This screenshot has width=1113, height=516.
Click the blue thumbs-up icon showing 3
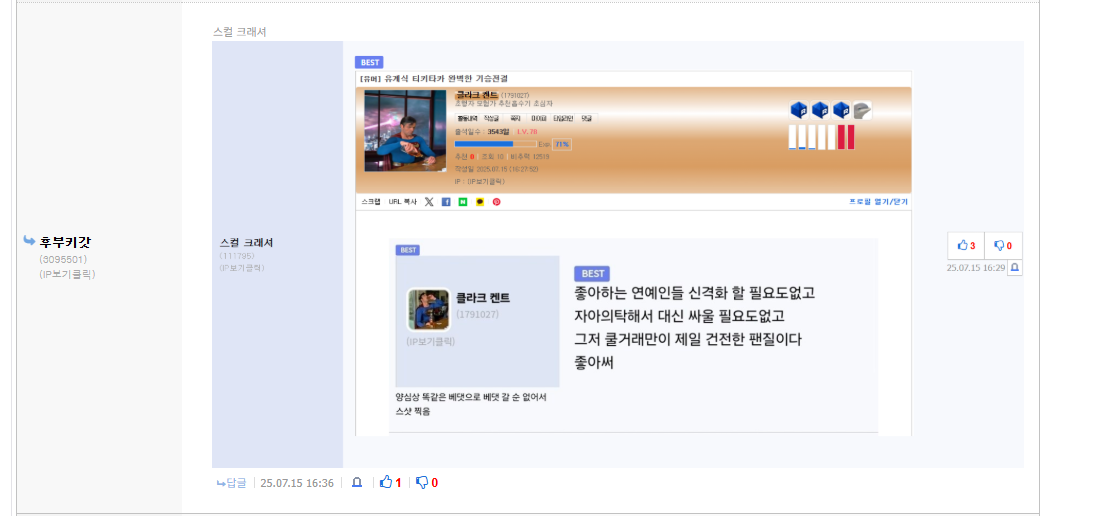pyautogui.click(x=966, y=246)
